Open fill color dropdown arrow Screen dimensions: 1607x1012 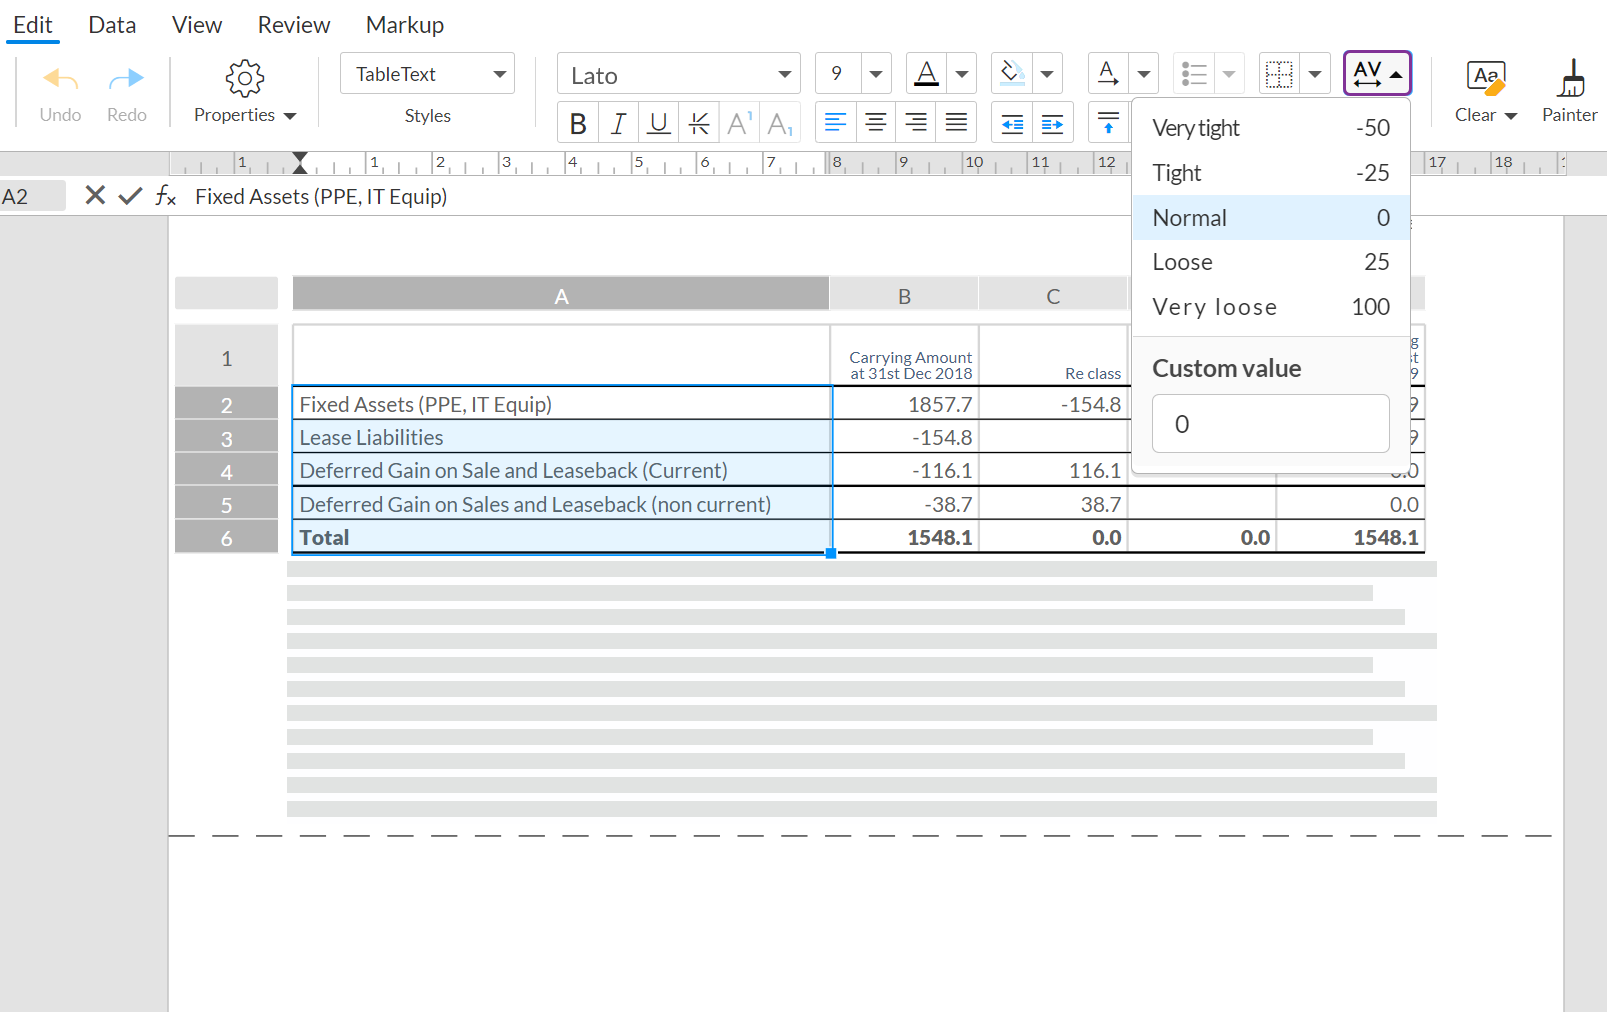(1047, 74)
